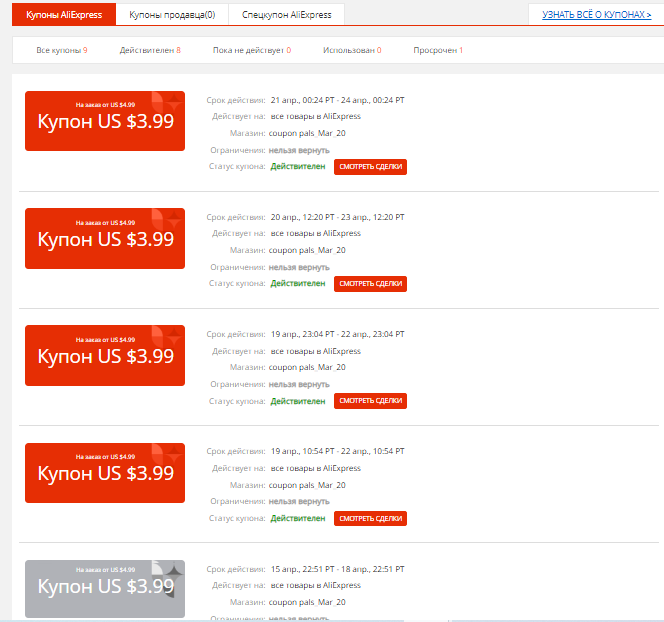Select the gray expired coupon card 15 апр.
The image size is (664, 622).
pos(105,589)
